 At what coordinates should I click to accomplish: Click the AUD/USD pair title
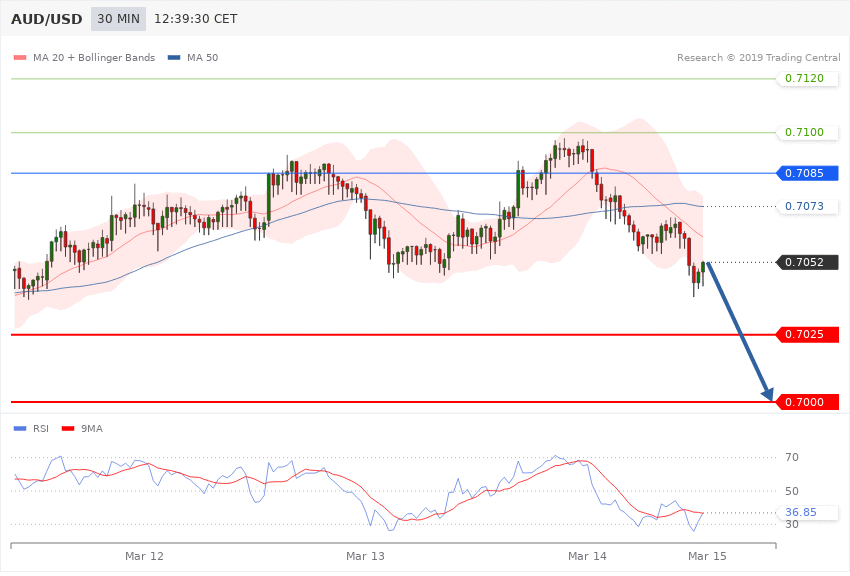coord(47,19)
